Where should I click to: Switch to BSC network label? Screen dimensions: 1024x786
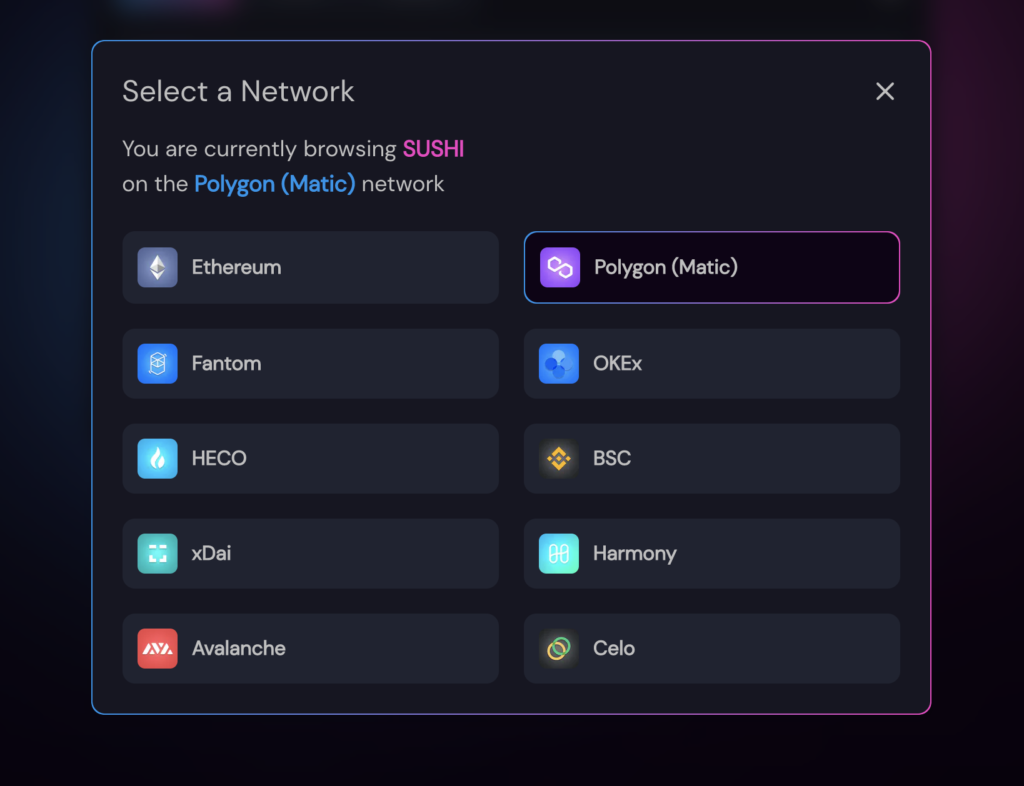click(x=612, y=458)
